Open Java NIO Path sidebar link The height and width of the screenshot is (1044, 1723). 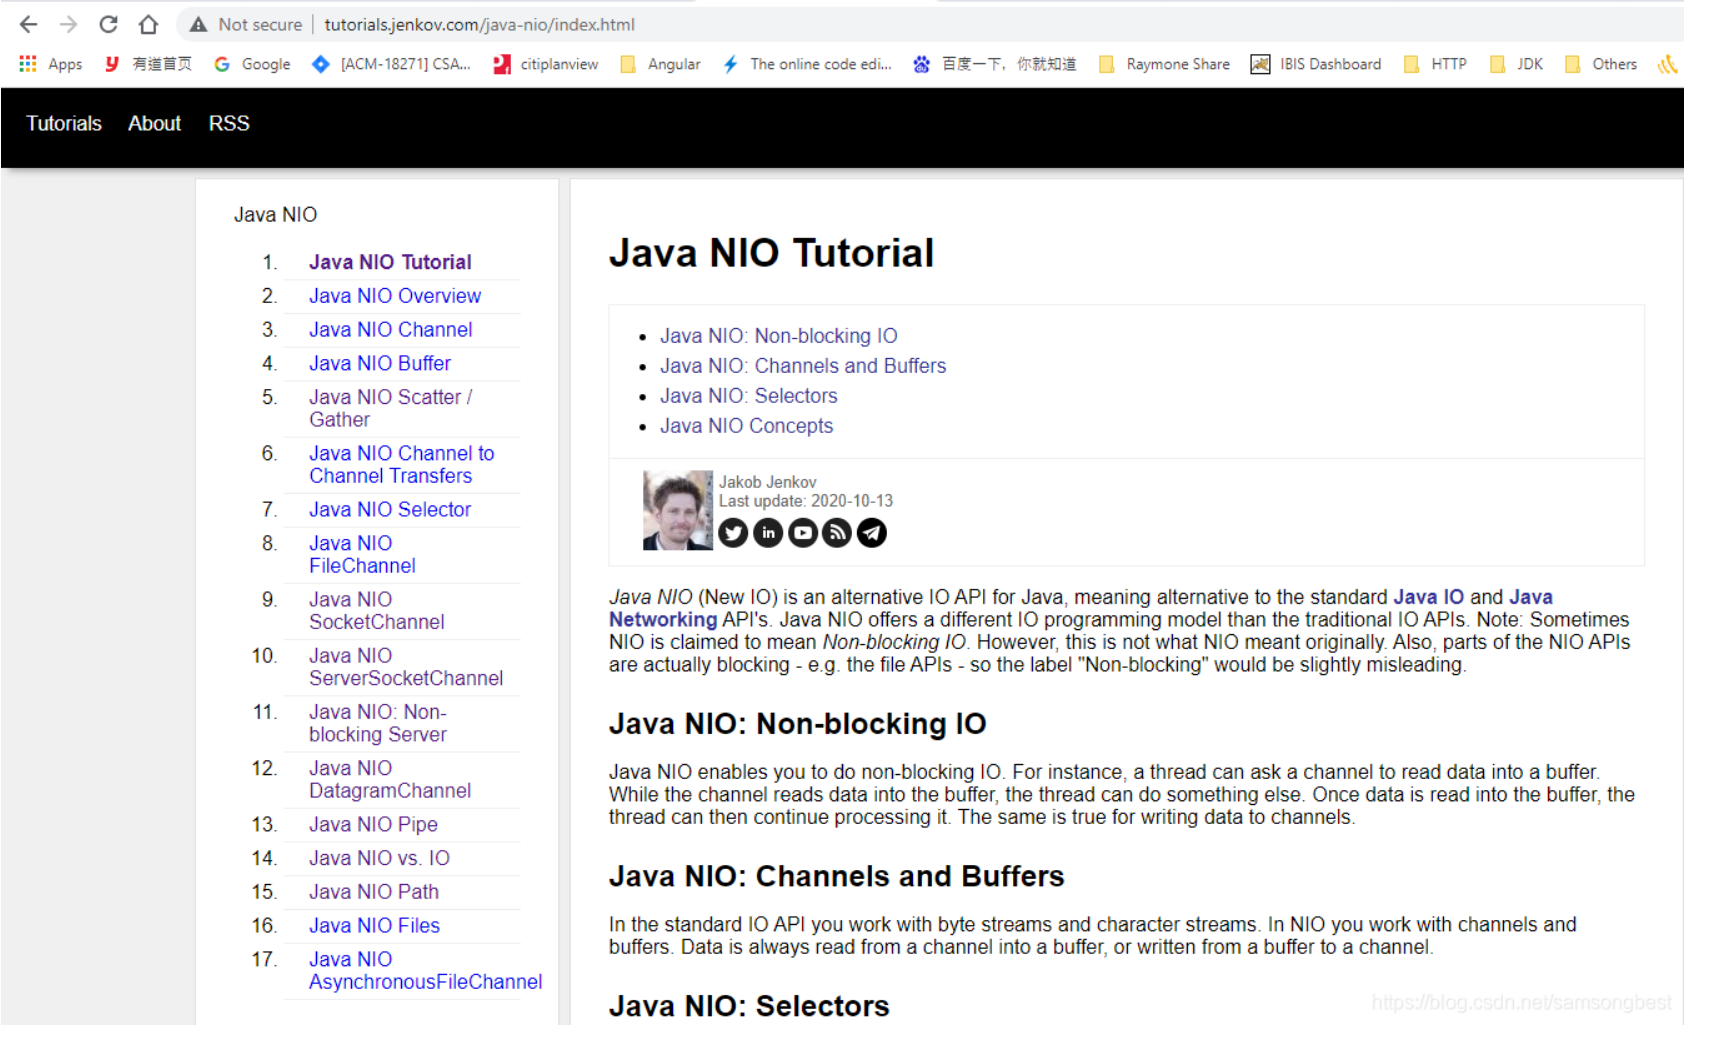tap(374, 892)
